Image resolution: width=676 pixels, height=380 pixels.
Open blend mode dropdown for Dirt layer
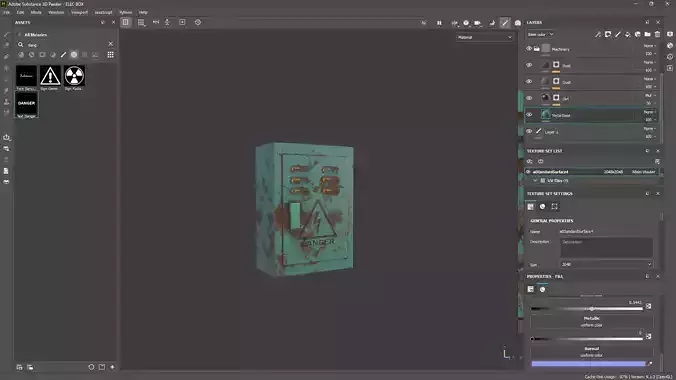[x=650, y=95]
